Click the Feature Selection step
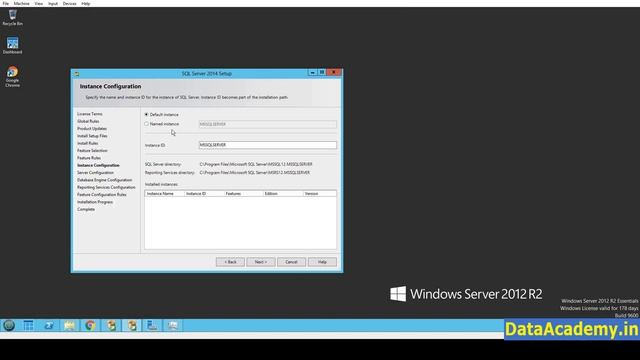 tap(92, 151)
